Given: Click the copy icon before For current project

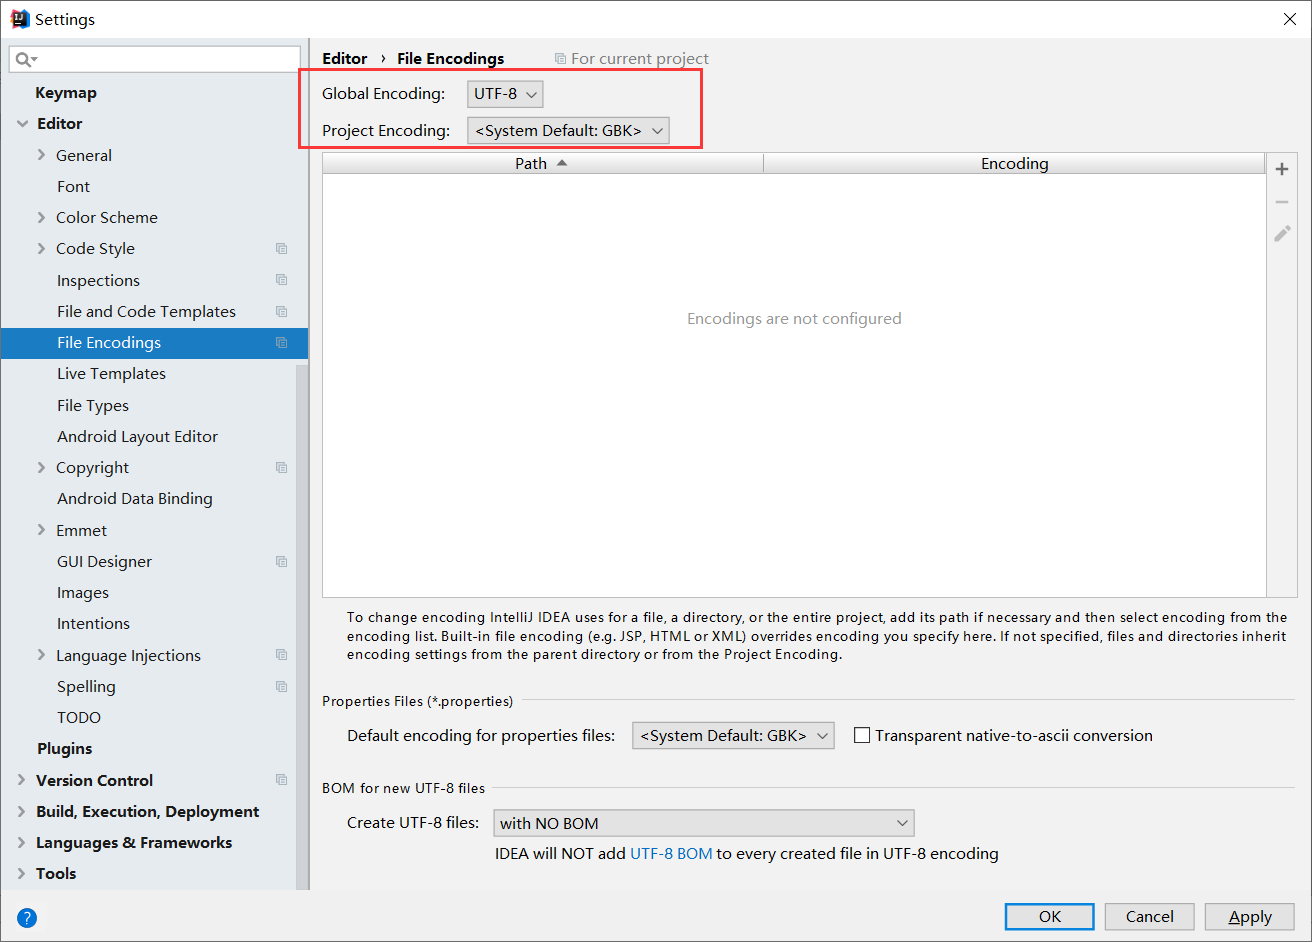Looking at the screenshot, I should (x=560, y=59).
